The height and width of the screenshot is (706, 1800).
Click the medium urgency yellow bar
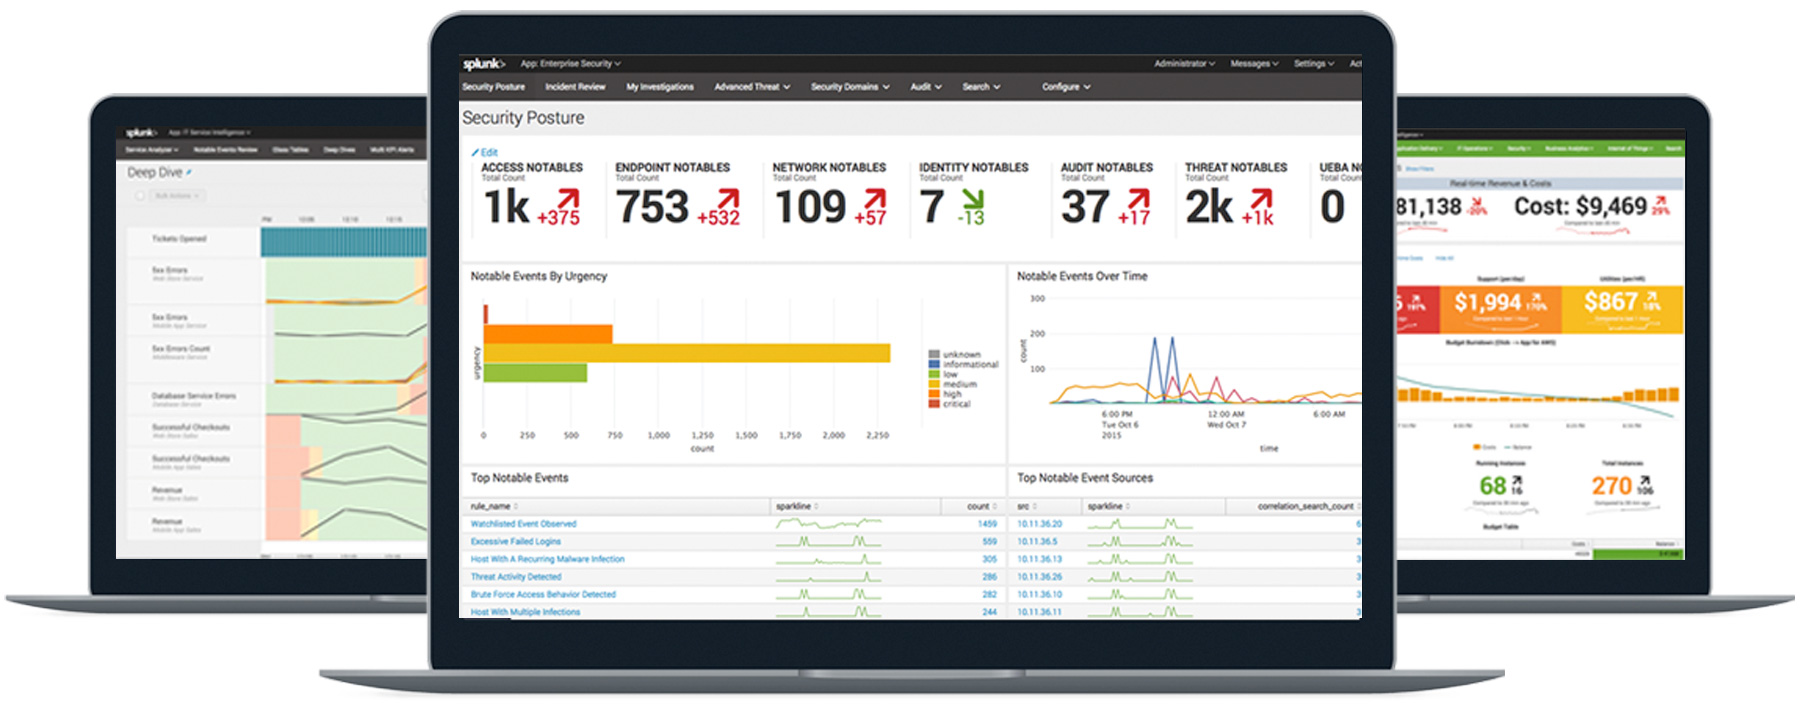coord(686,353)
